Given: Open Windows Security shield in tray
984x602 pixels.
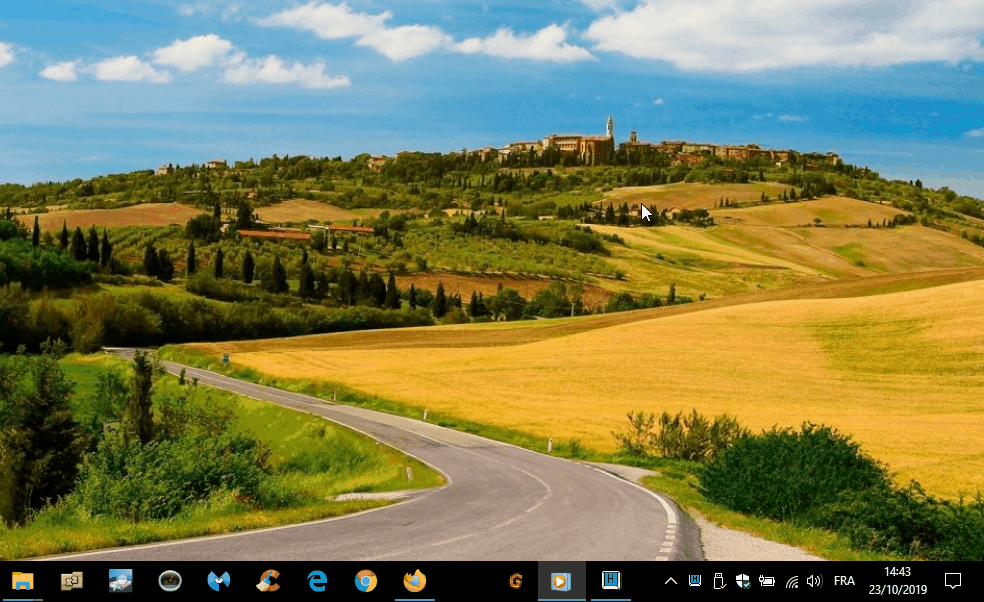Looking at the screenshot, I should 743,581.
